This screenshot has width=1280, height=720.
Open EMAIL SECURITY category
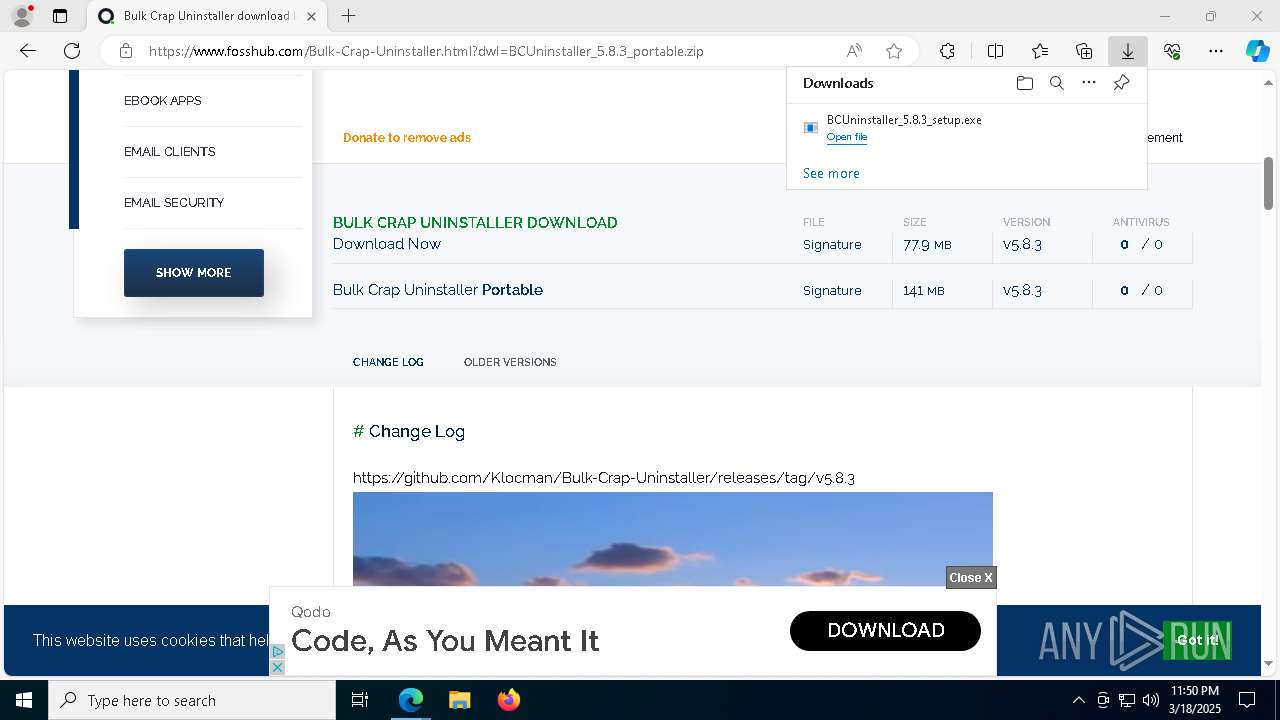tap(174, 203)
